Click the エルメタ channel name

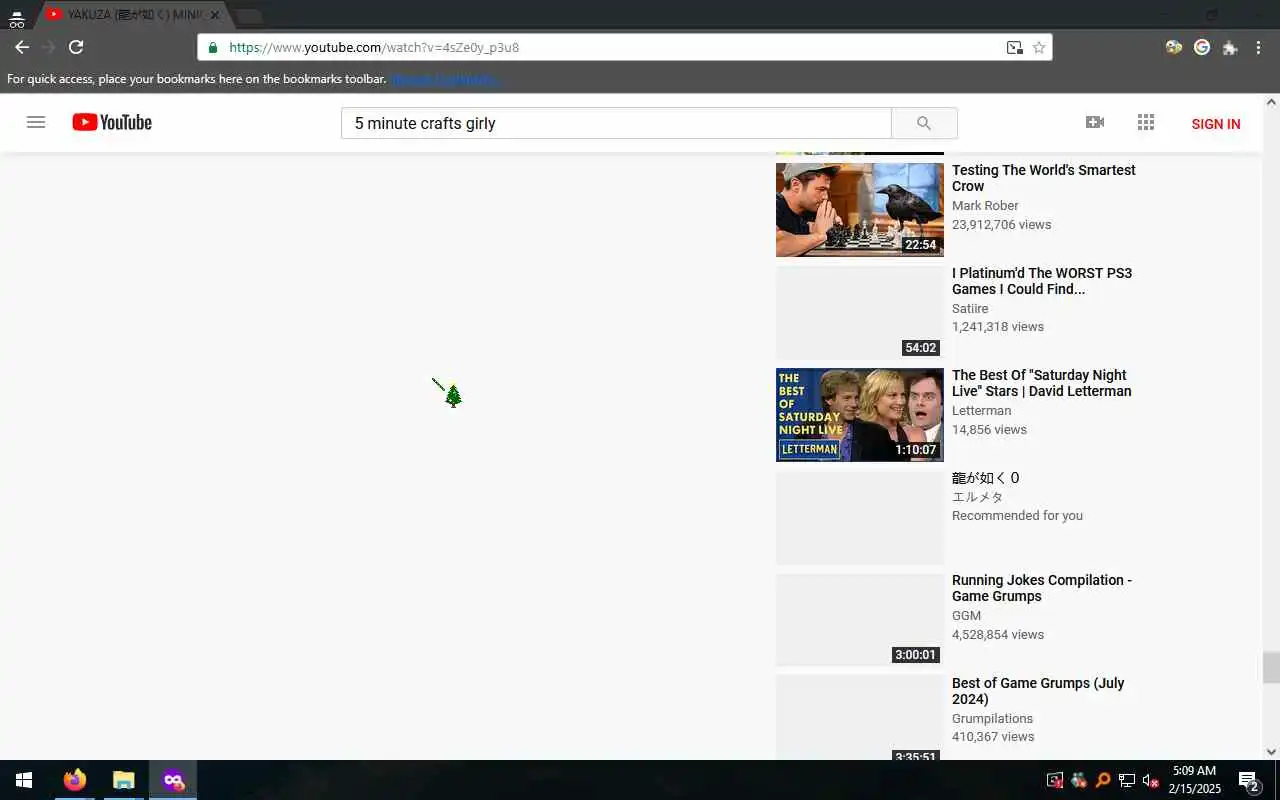tap(977, 497)
